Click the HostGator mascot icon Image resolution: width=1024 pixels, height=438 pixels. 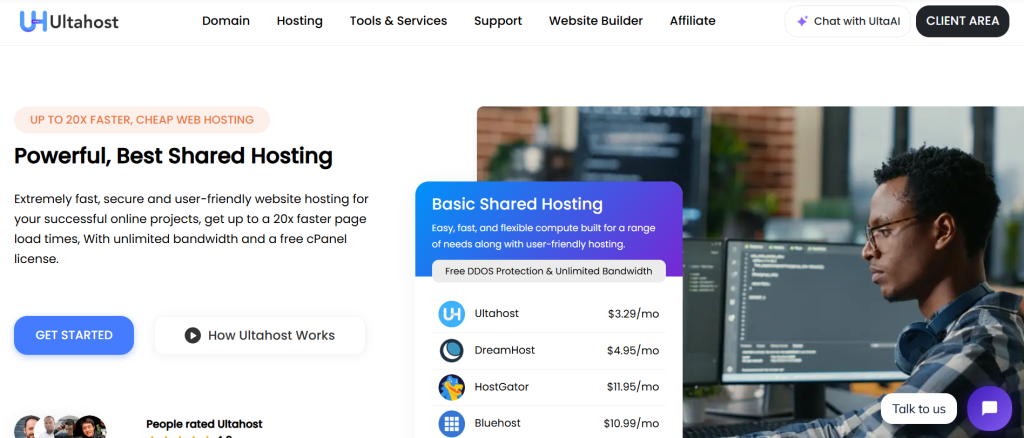click(x=451, y=387)
